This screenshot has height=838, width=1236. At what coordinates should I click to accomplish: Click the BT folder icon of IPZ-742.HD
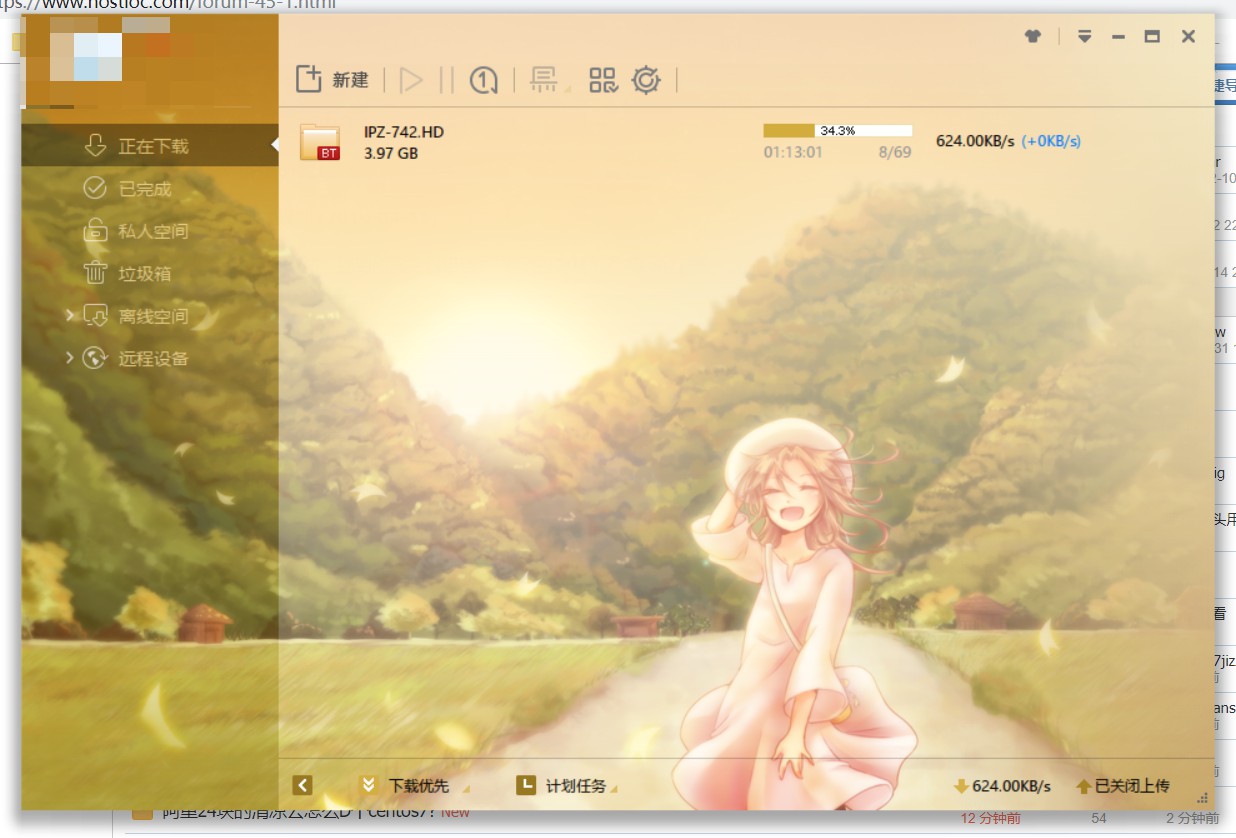click(320, 142)
